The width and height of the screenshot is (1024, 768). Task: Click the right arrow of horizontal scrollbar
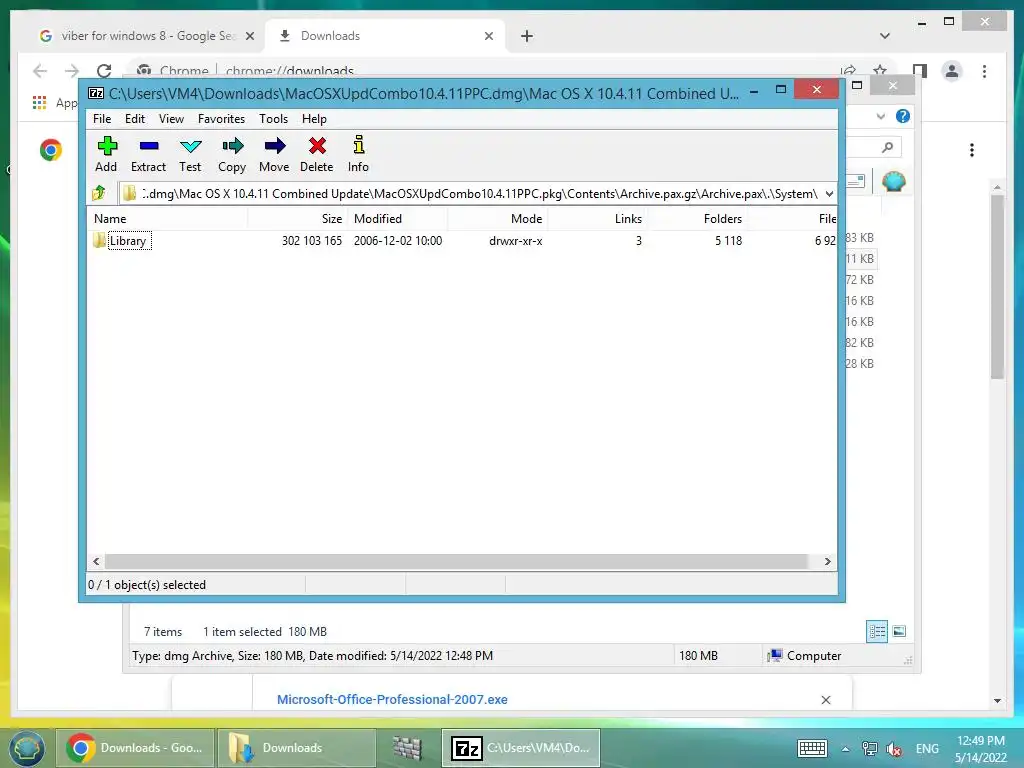pyautogui.click(x=827, y=562)
